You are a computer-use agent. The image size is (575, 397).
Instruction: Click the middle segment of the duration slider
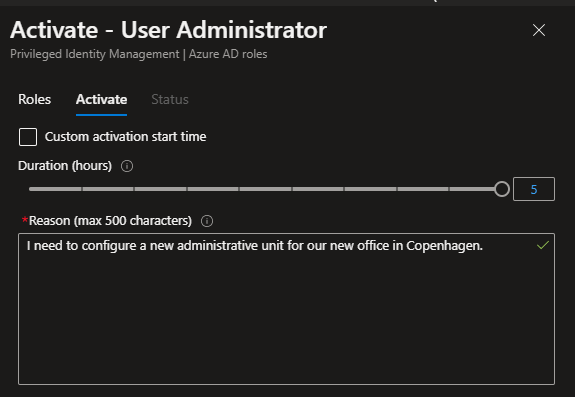[x=265, y=189]
